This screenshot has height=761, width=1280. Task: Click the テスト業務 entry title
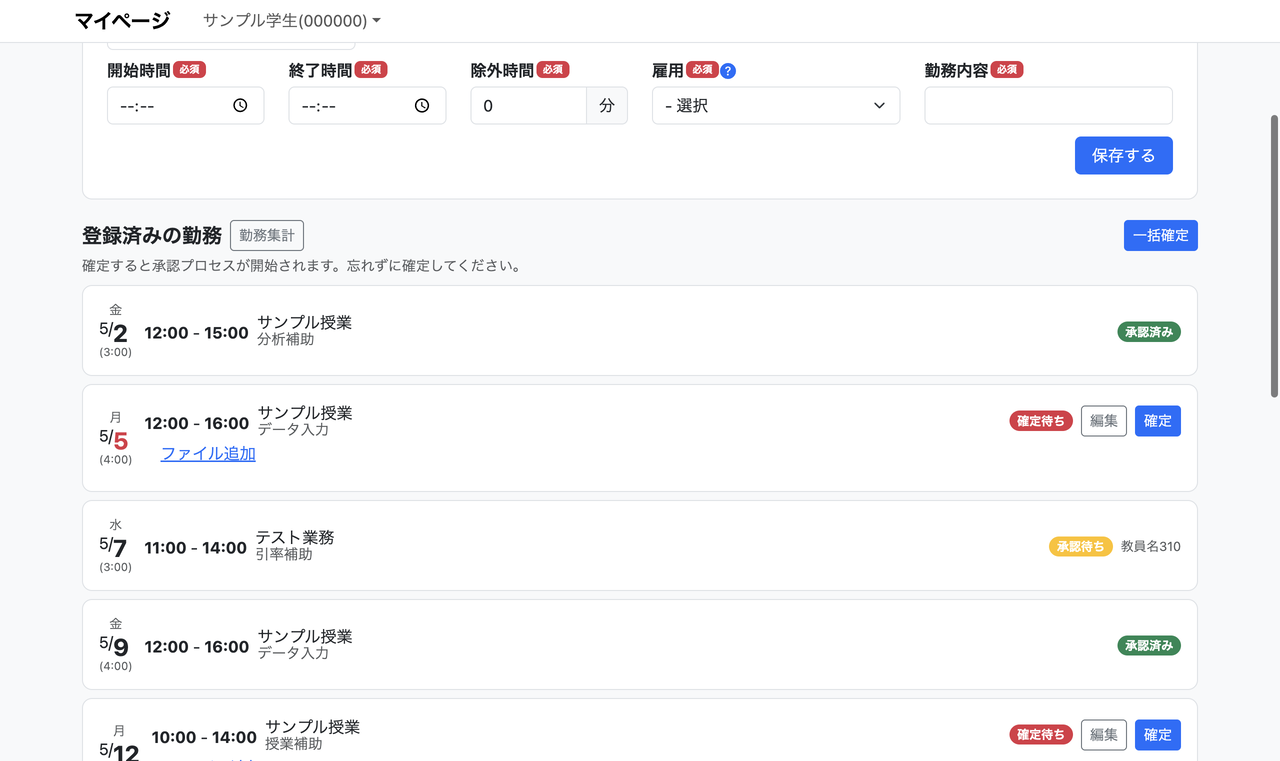click(x=295, y=537)
